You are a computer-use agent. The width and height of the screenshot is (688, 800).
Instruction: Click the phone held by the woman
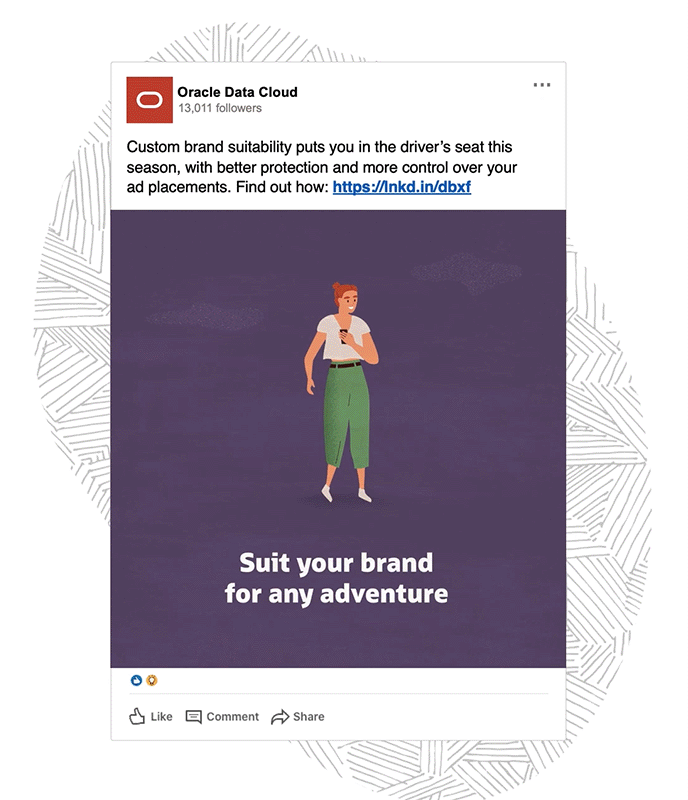point(344,336)
